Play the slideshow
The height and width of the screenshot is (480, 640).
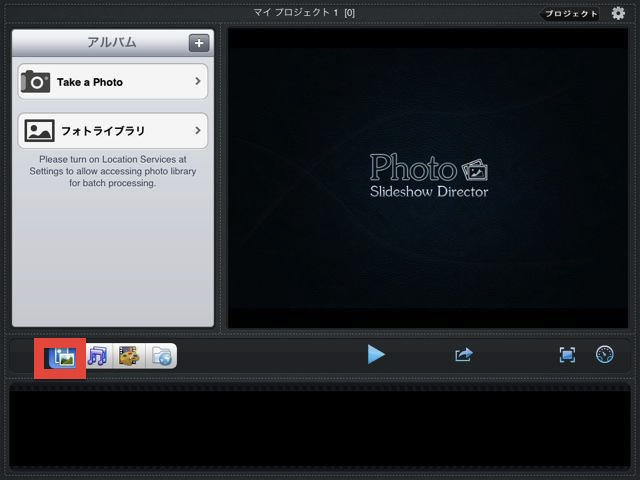pos(376,354)
